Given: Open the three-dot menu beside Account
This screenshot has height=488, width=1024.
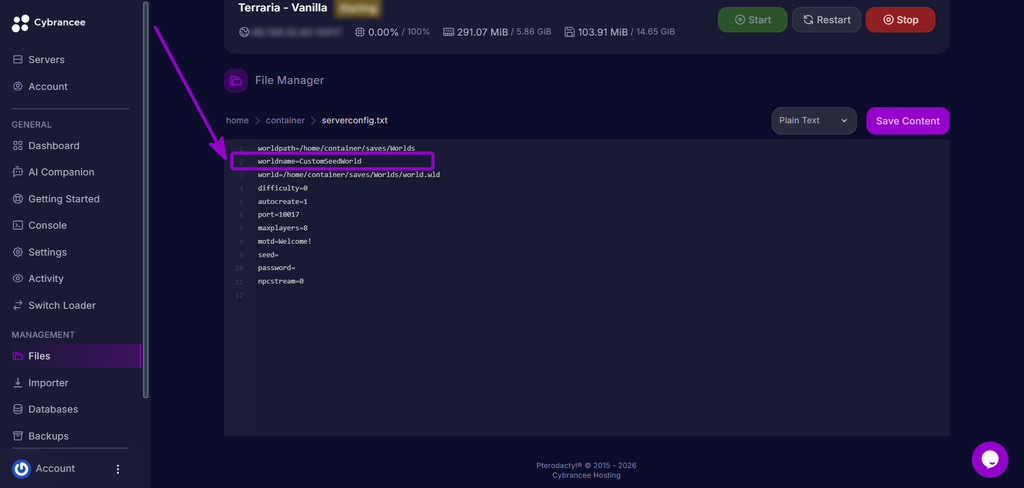Looking at the screenshot, I should [x=118, y=469].
